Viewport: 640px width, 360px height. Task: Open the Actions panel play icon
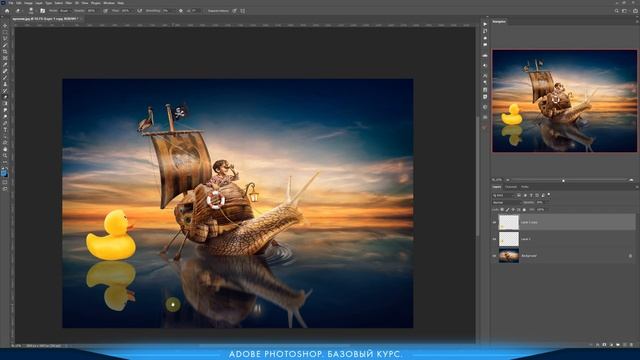point(485,24)
